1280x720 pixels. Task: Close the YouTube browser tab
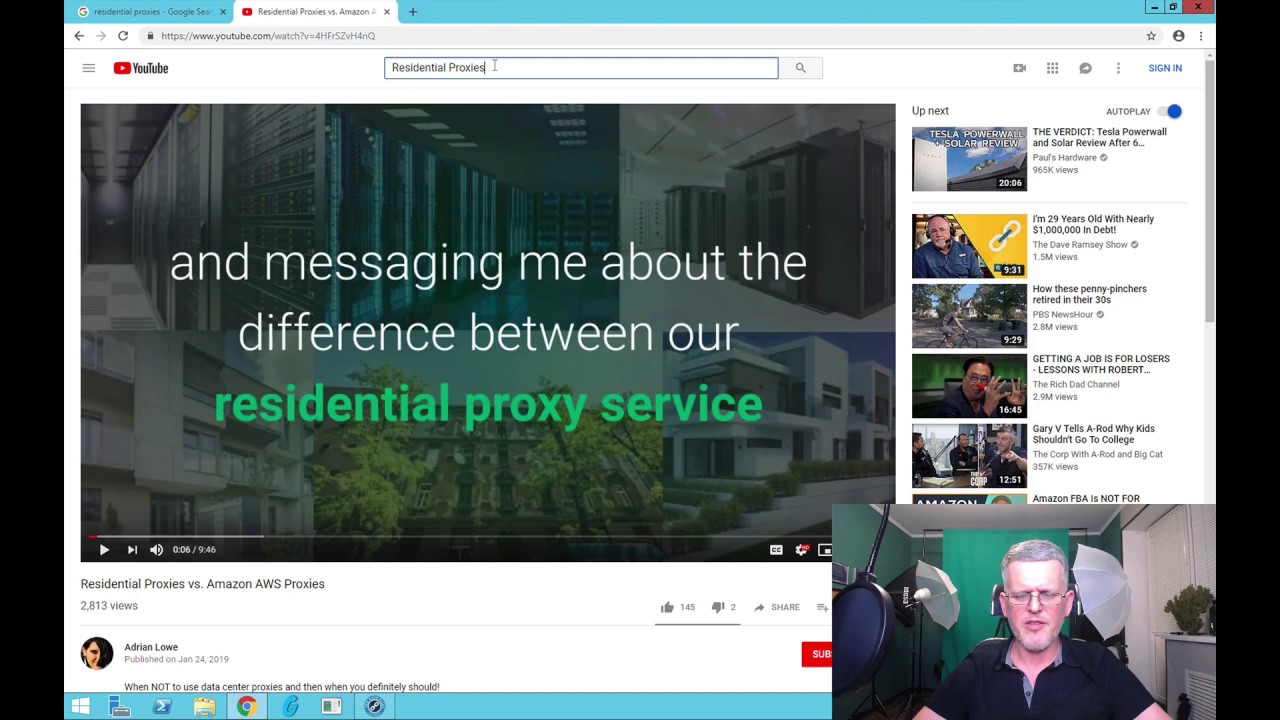coord(386,12)
